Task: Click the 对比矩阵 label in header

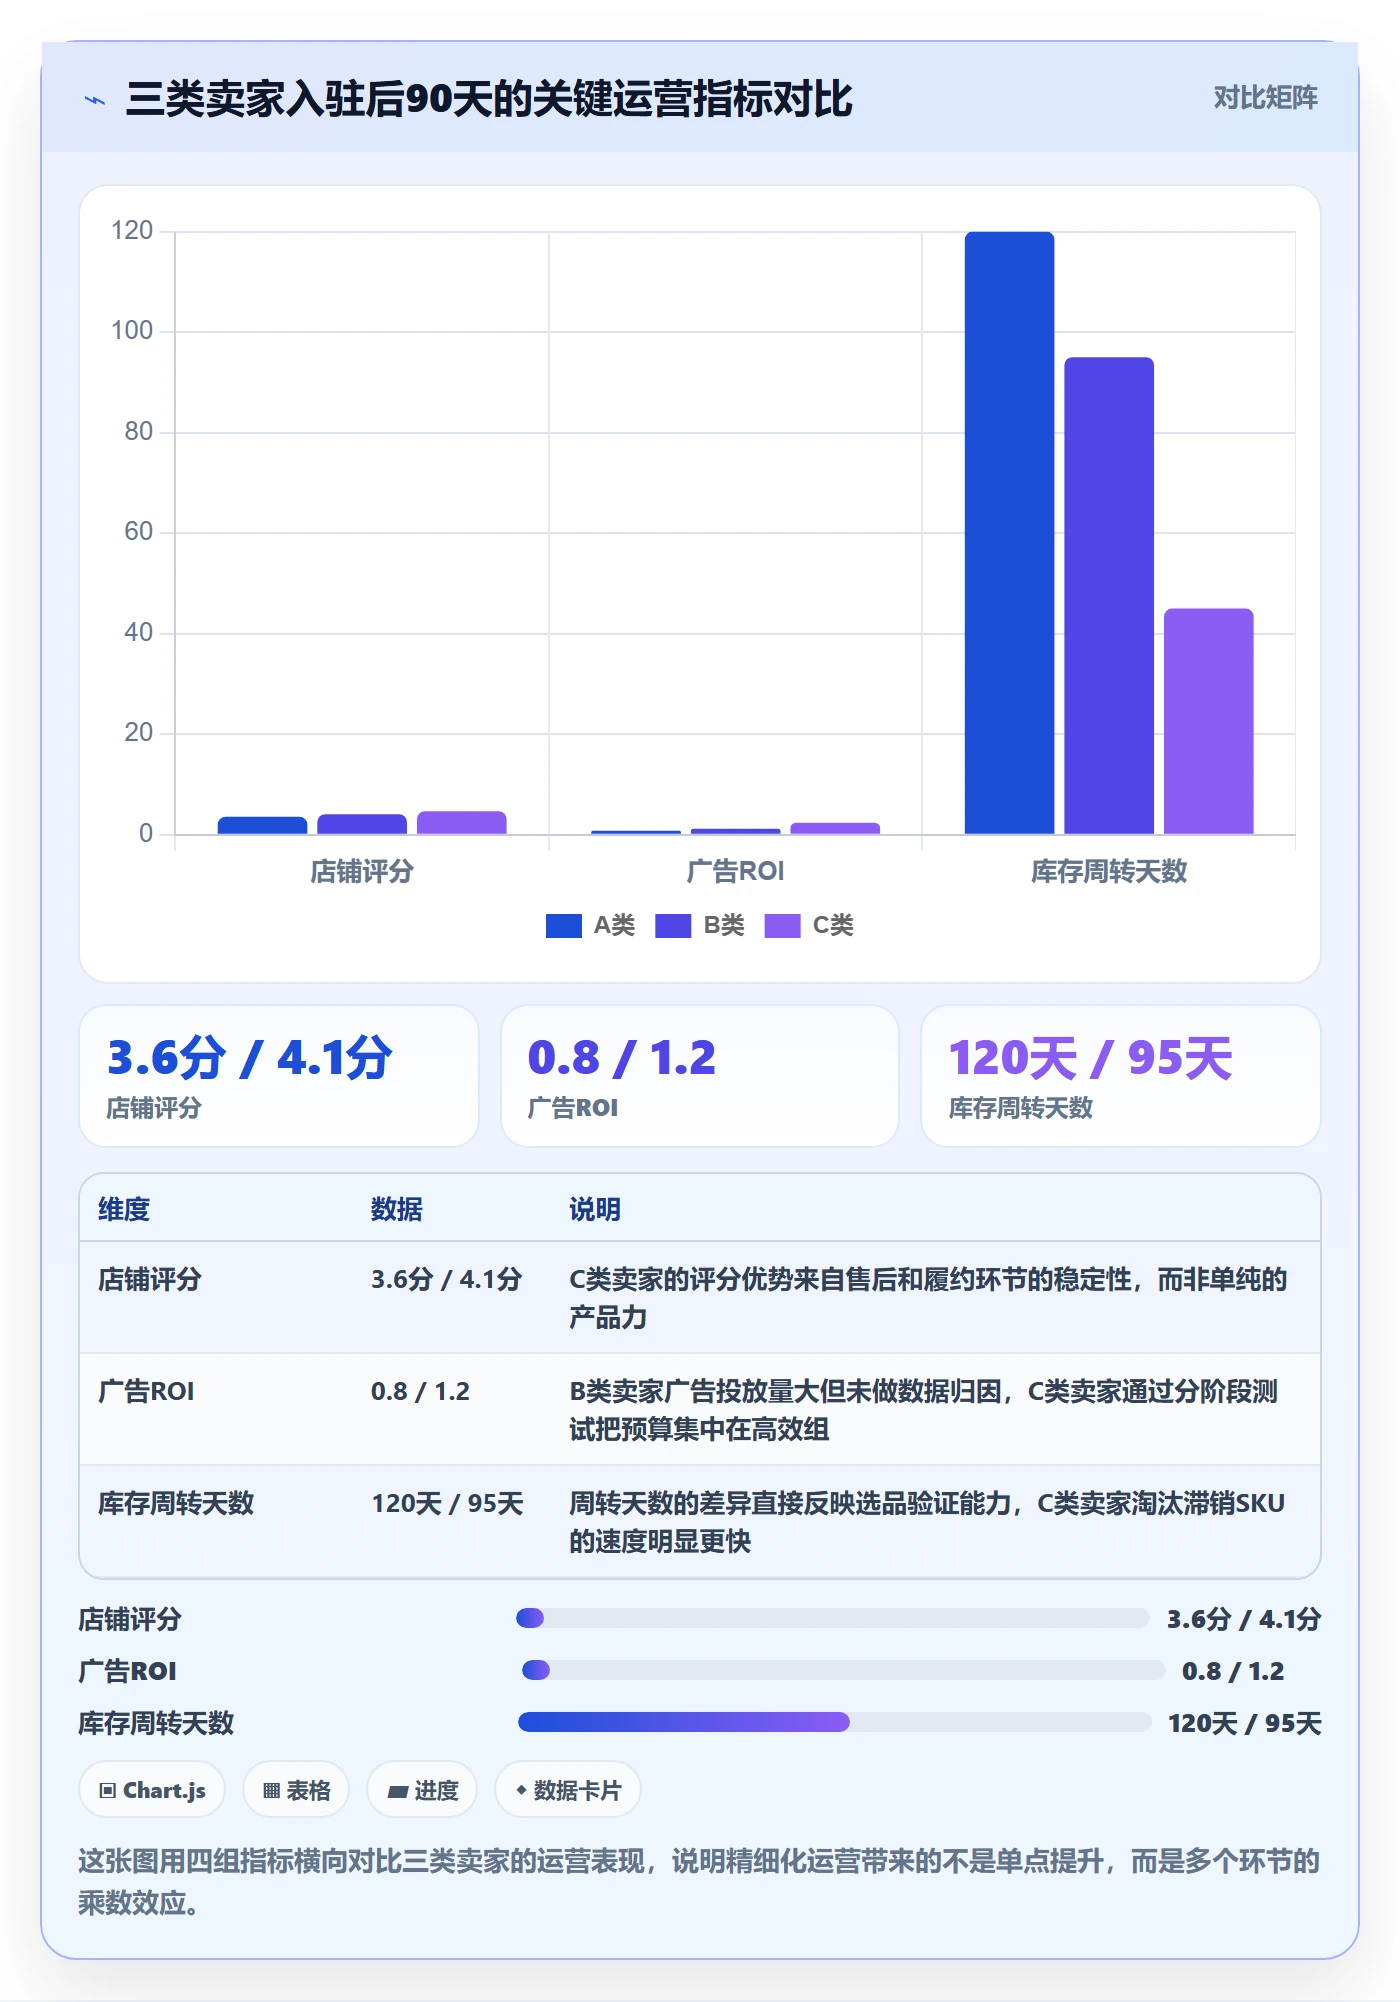Action: (x=1265, y=98)
